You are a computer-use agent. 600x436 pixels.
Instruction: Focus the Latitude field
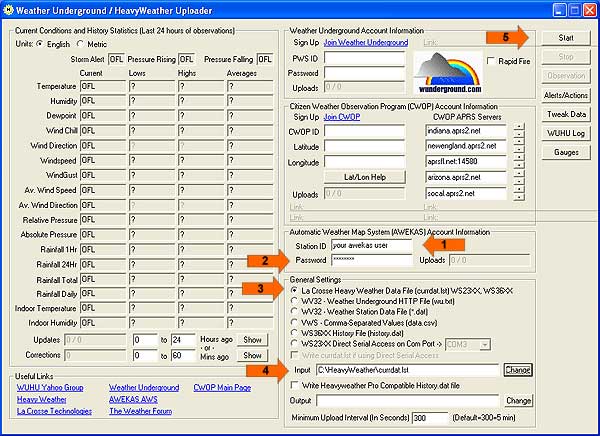click(365, 147)
